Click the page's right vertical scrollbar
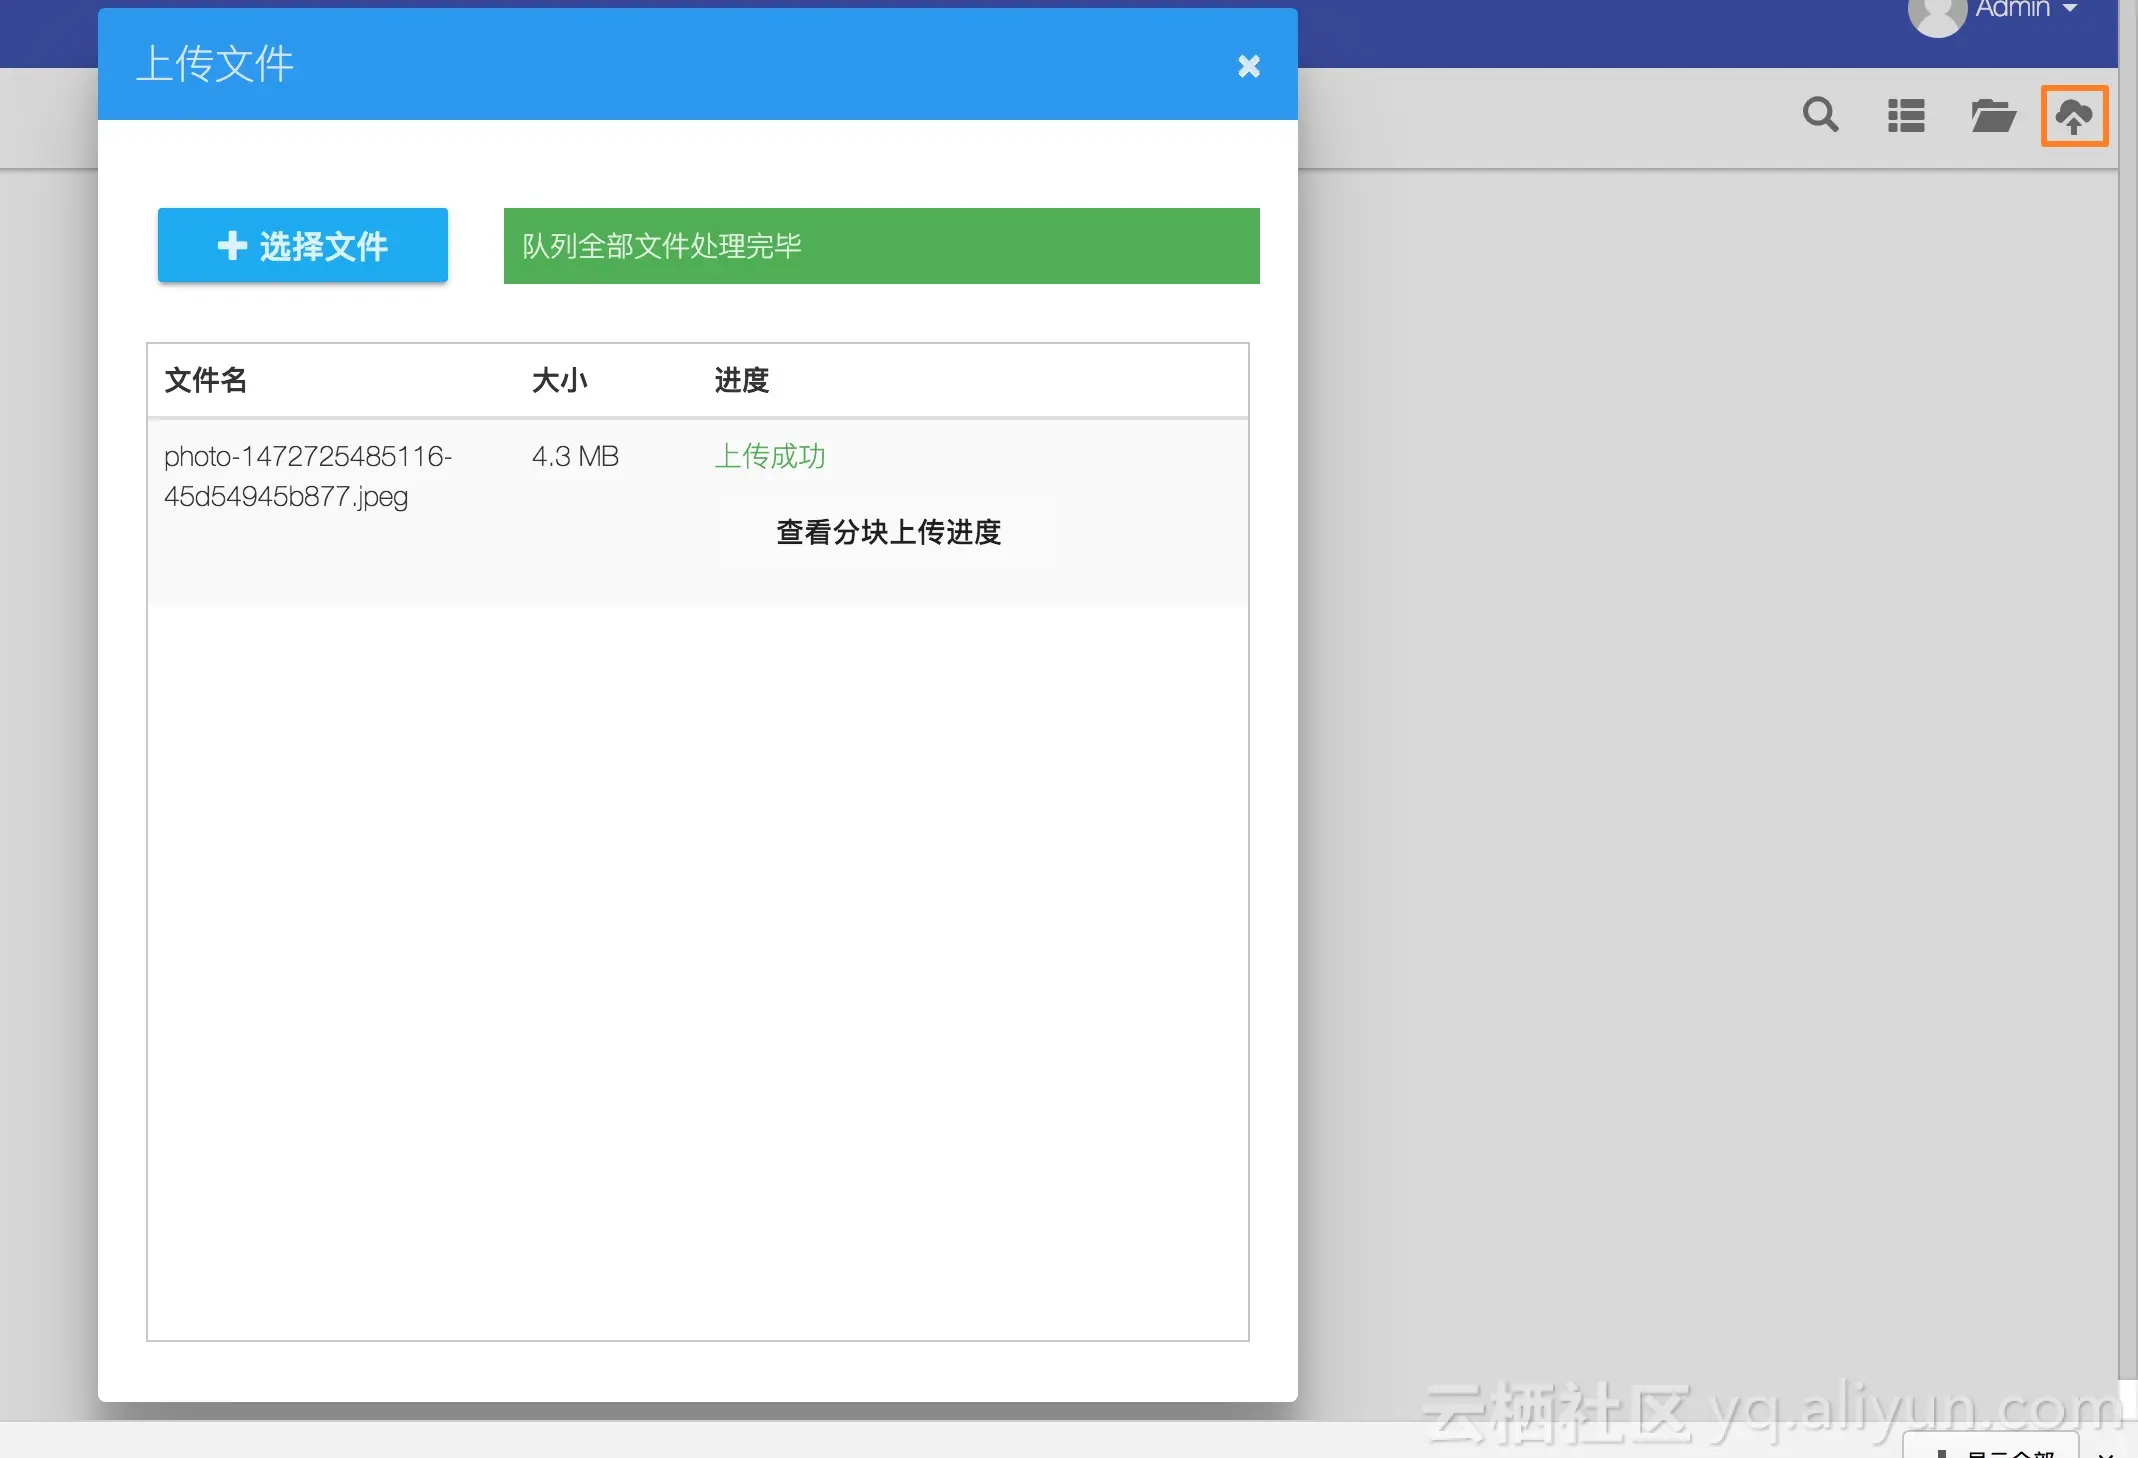 click(2127, 700)
